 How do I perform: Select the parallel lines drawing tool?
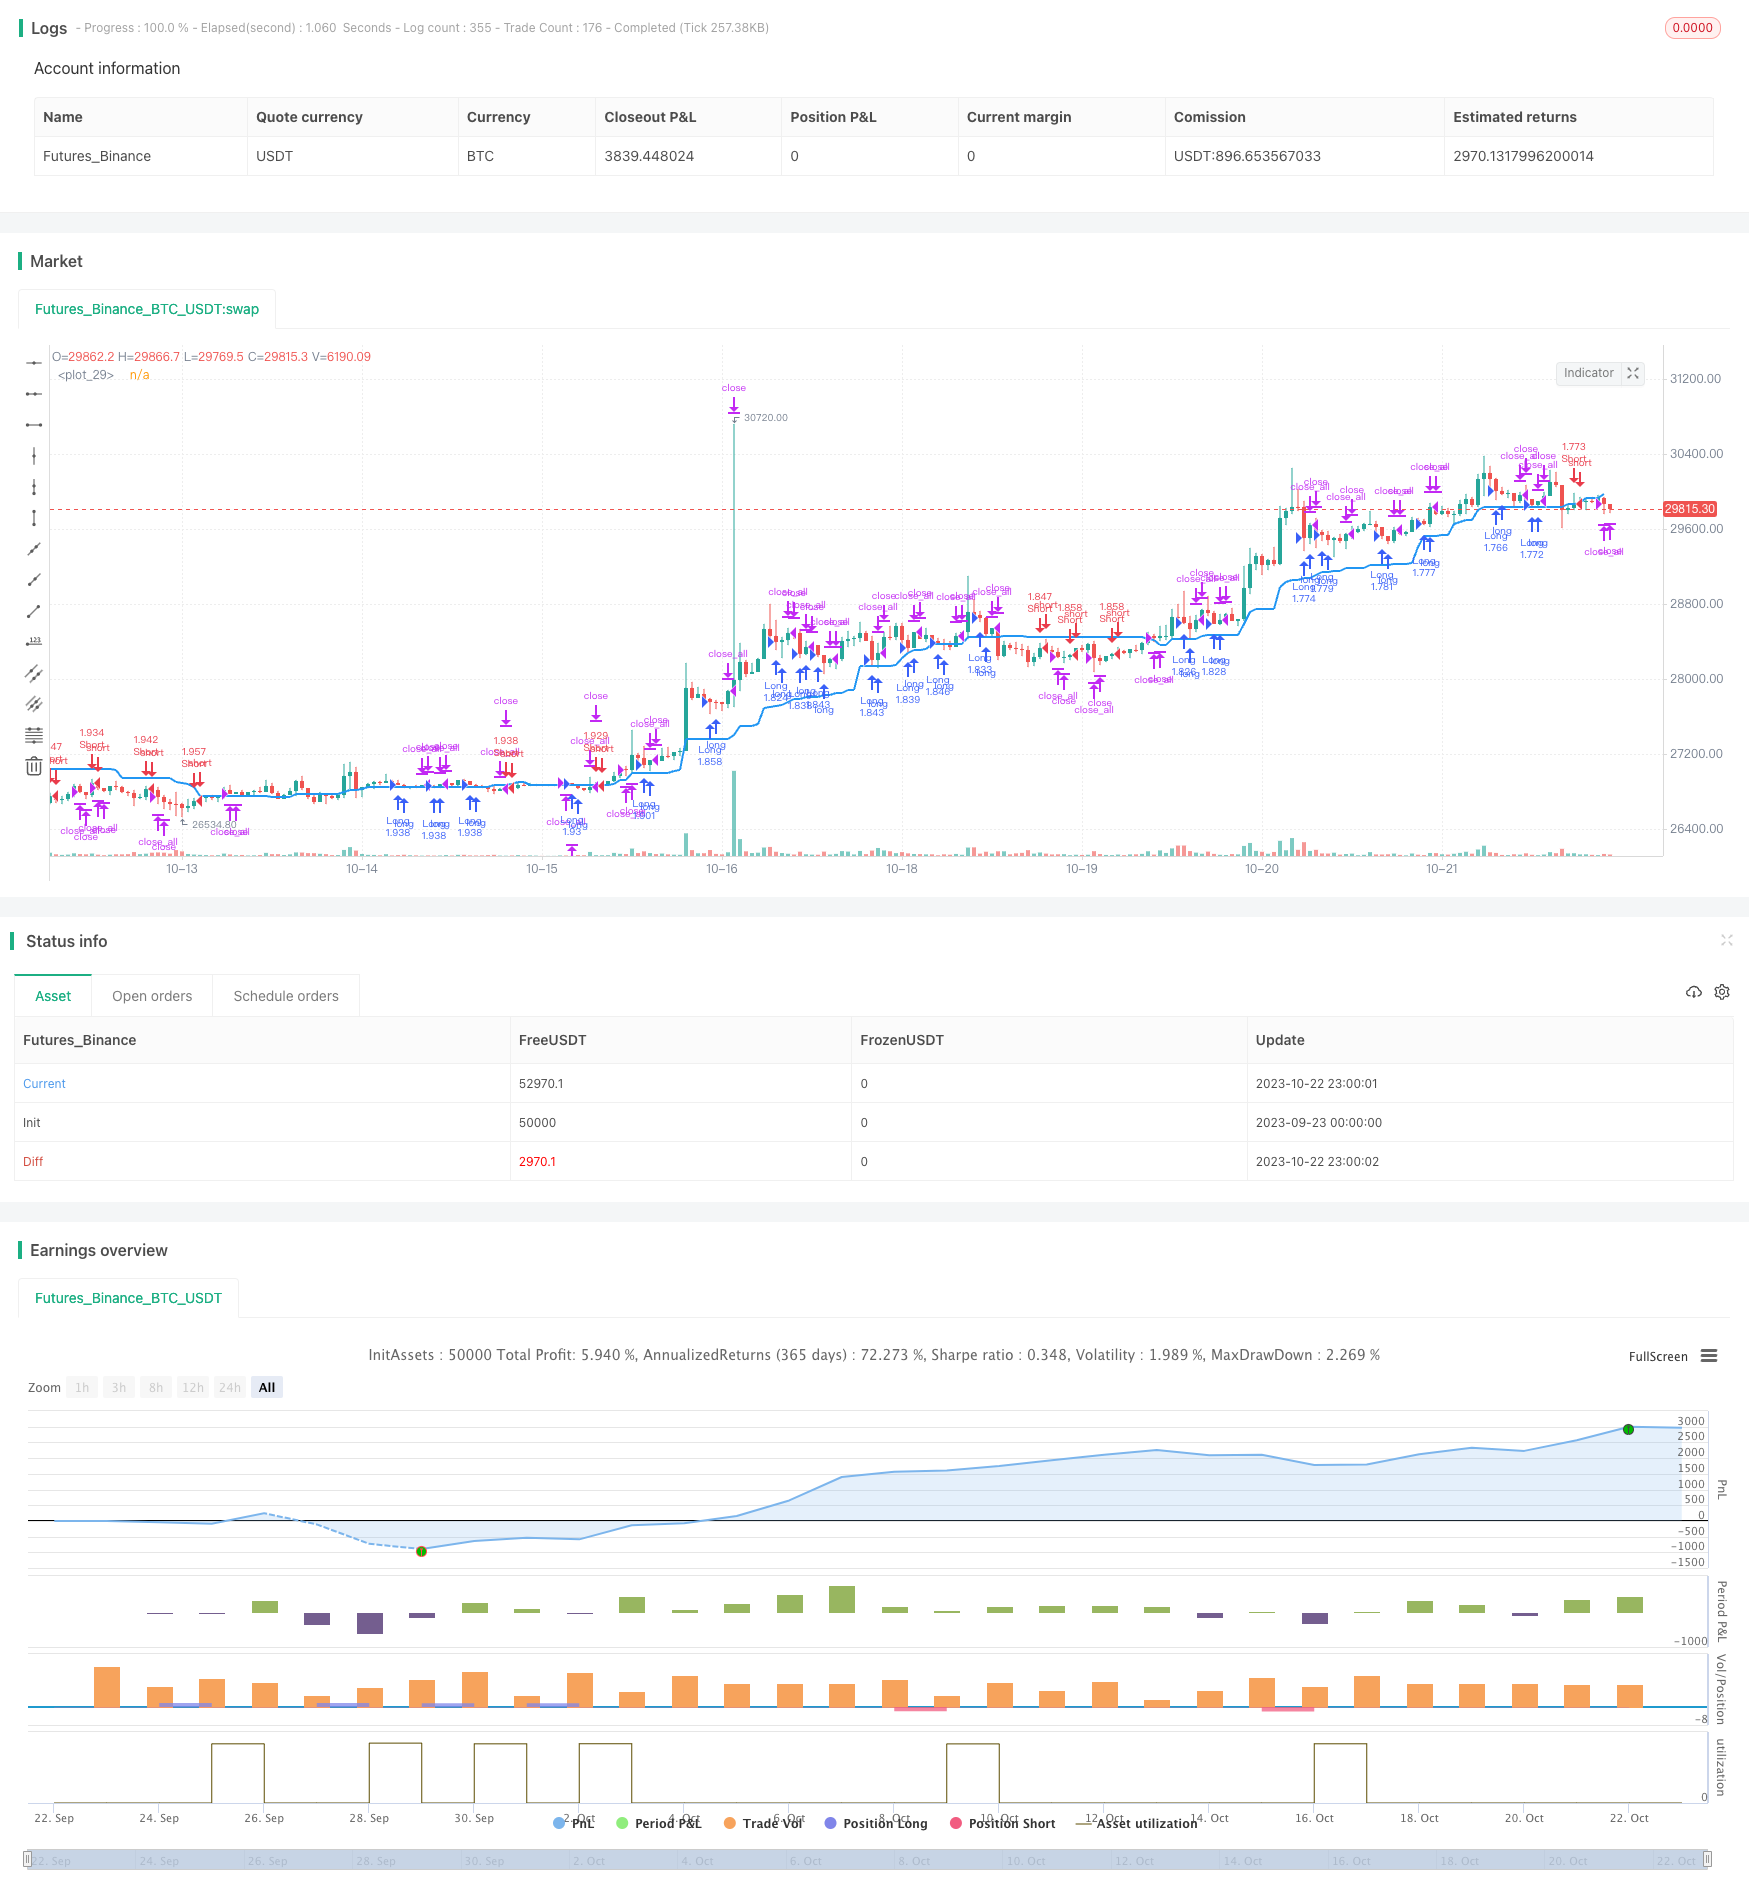(x=34, y=673)
